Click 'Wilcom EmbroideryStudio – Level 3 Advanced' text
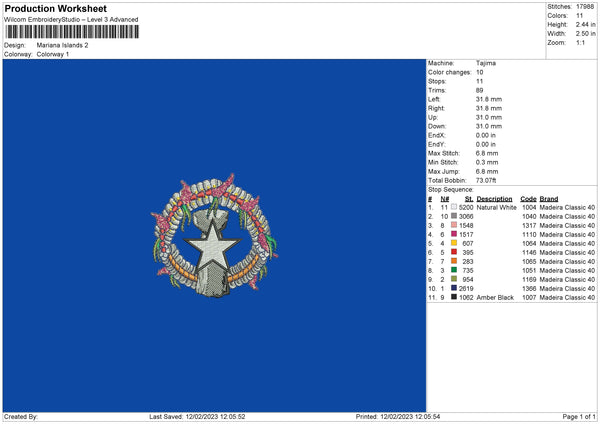600x424 pixels. [71, 20]
